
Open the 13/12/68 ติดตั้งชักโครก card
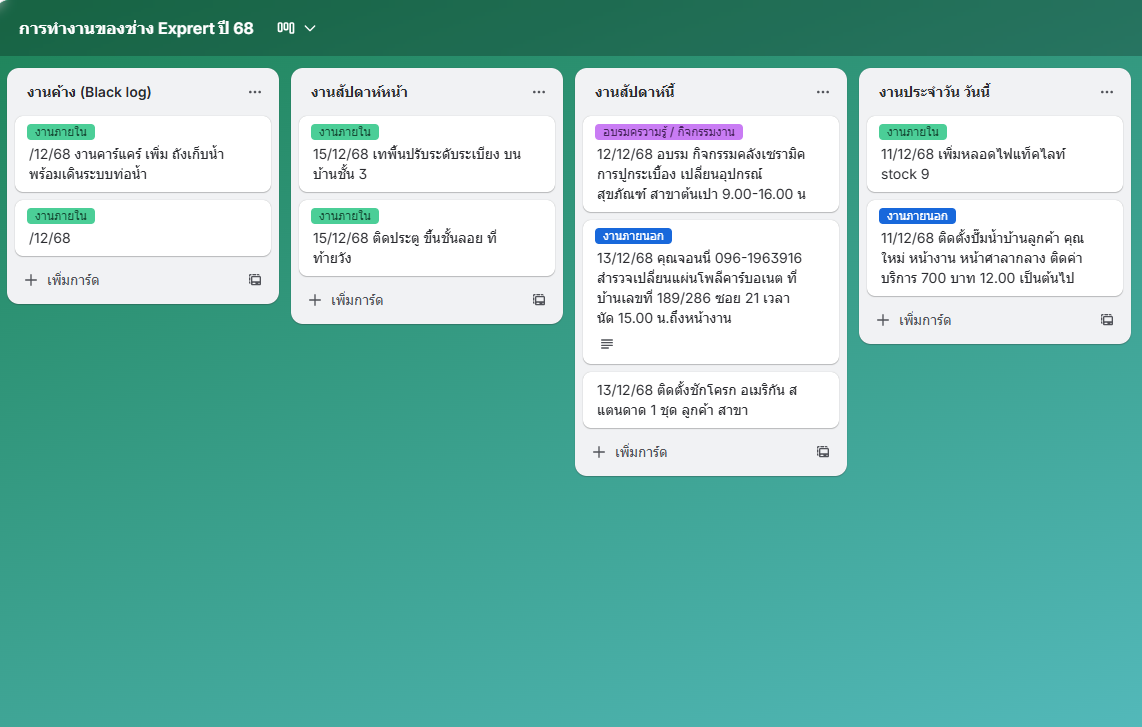(710, 400)
